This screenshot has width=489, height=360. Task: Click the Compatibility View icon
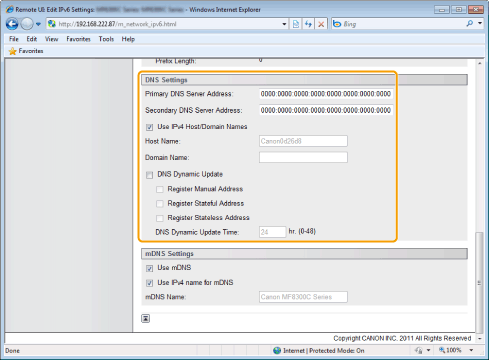(296, 24)
